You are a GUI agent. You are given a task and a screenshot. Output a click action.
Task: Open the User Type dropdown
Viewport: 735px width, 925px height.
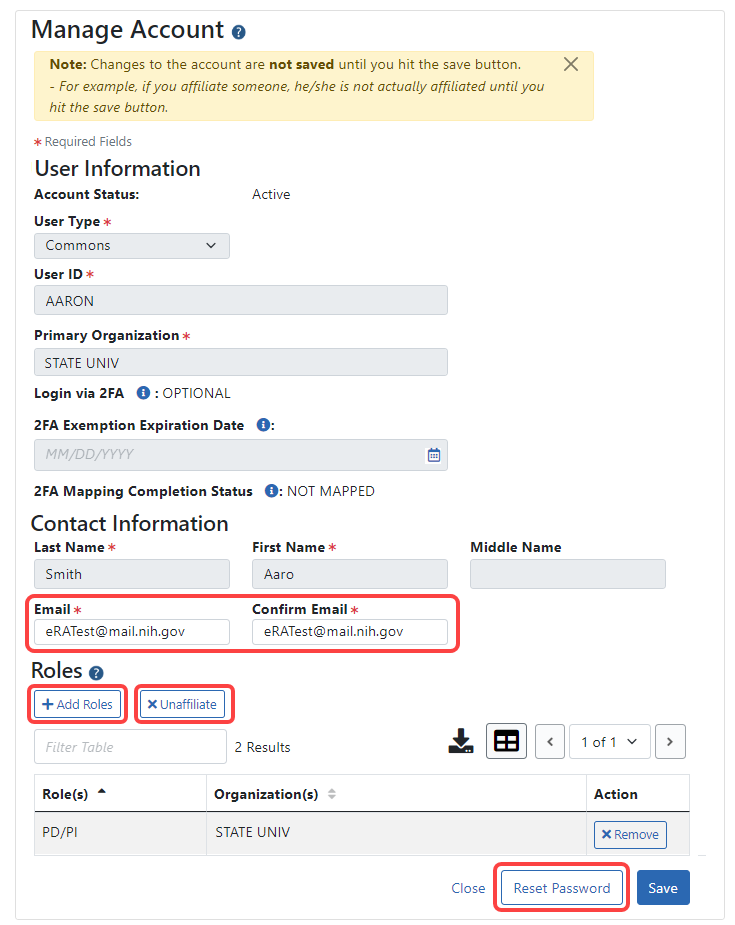click(x=132, y=245)
